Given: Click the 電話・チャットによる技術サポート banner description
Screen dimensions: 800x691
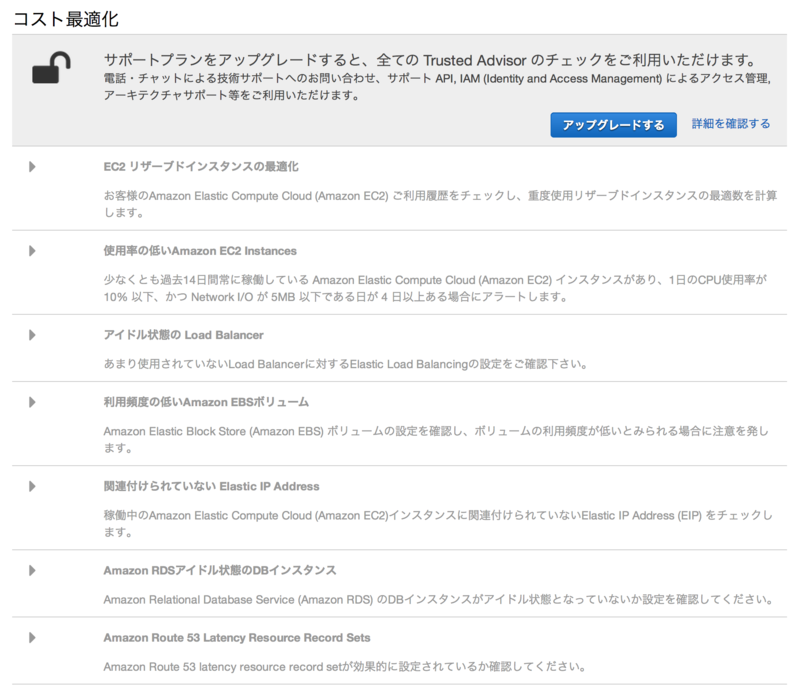Looking at the screenshot, I should pos(437,87).
